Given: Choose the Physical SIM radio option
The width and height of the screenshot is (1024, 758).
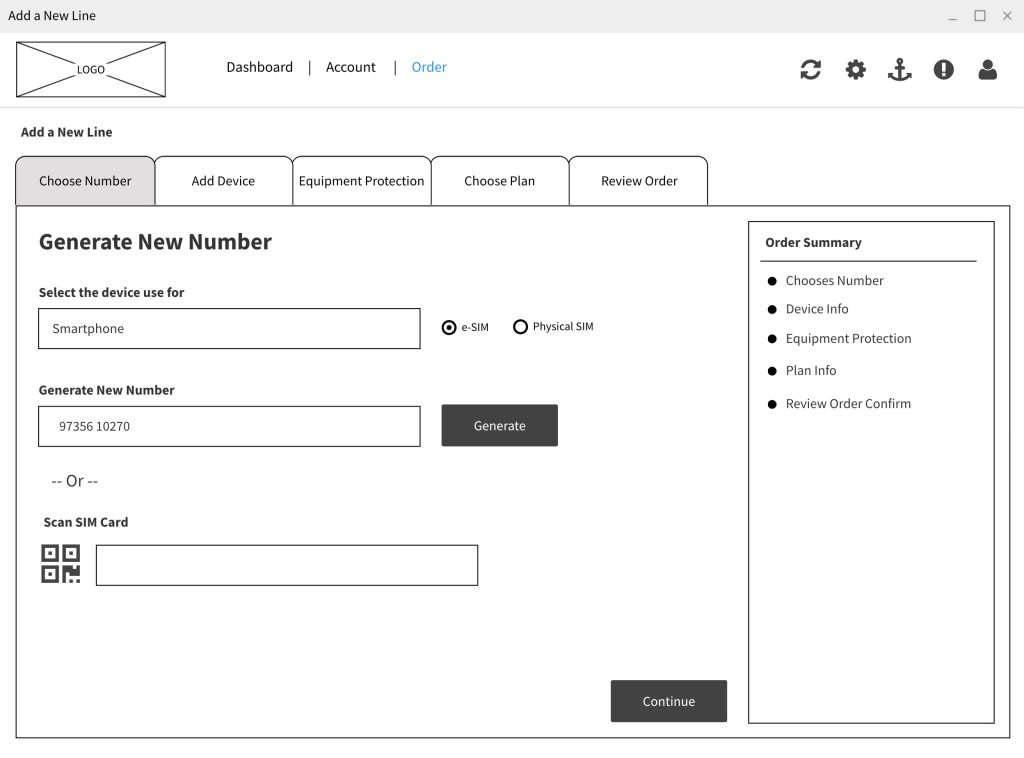Looking at the screenshot, I should [520, 327].
